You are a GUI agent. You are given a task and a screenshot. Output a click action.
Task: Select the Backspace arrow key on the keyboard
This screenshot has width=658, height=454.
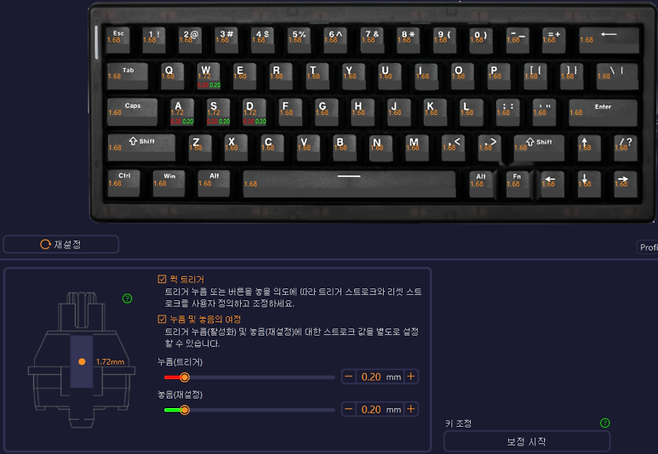click(609, 40)
